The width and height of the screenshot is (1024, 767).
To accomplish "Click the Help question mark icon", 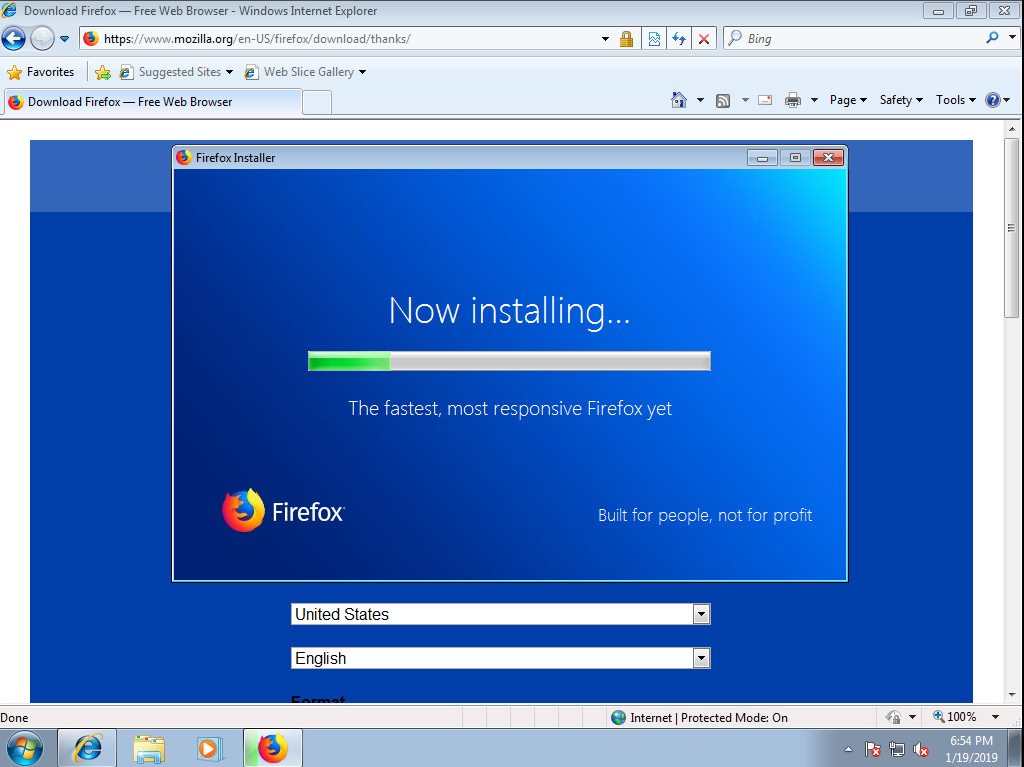I will pyautogui.click(x=993, y=100).
